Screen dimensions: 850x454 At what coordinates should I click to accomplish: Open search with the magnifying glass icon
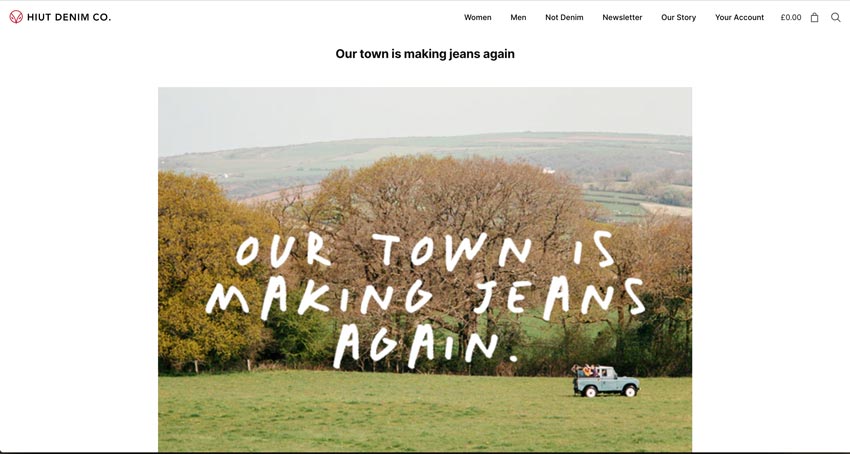(835, 17)
